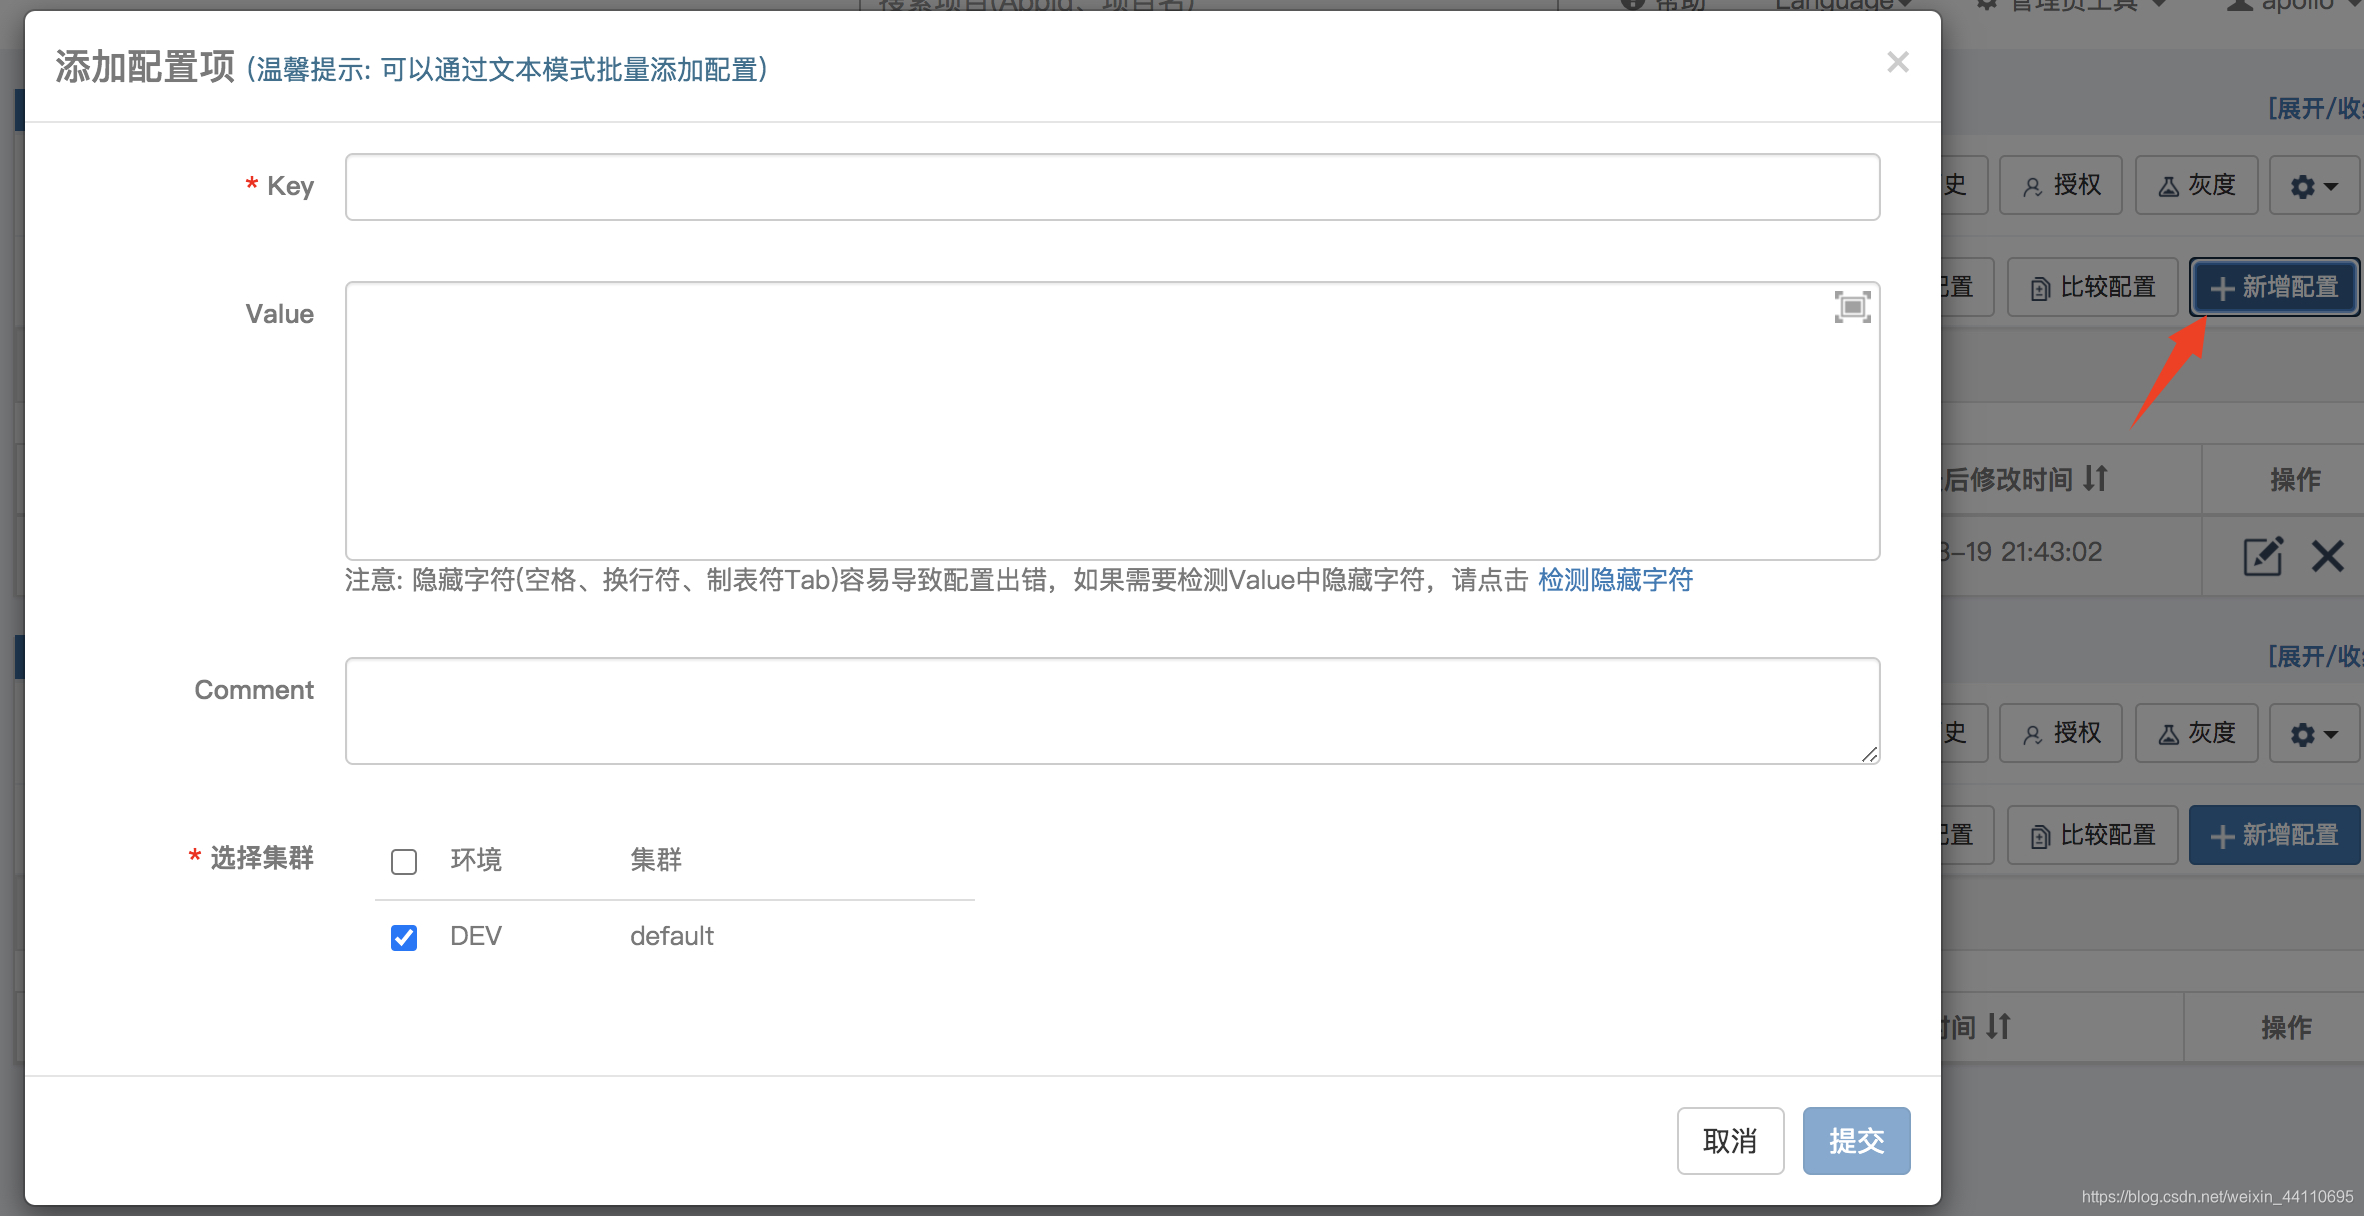Screen dimensions: 2364x1216
Task: Click upper 授权 authorize button in background
Action: click(x=2061, y=185)
